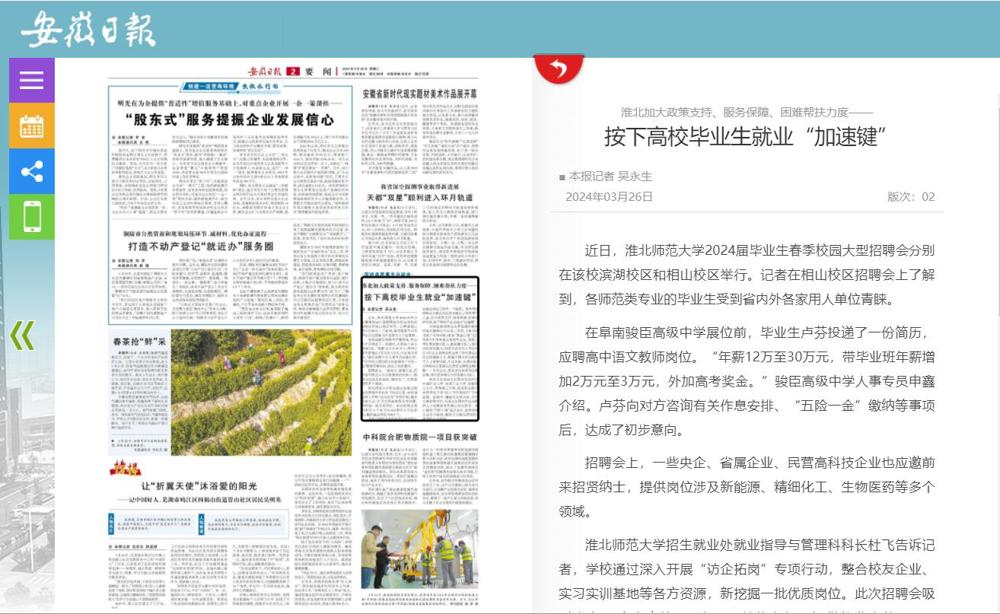Open the purple hamburger menu
Image resolution: width=1000 pixels, height=614 pixels.
coord(32,80)
